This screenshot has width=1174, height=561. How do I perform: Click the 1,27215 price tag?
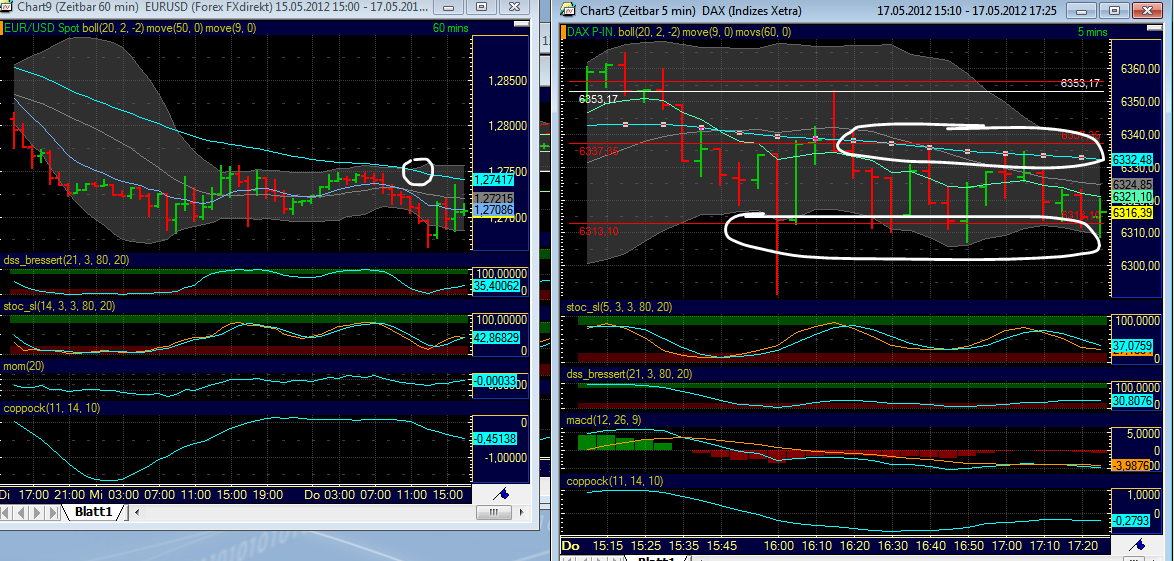click(493, 198)
